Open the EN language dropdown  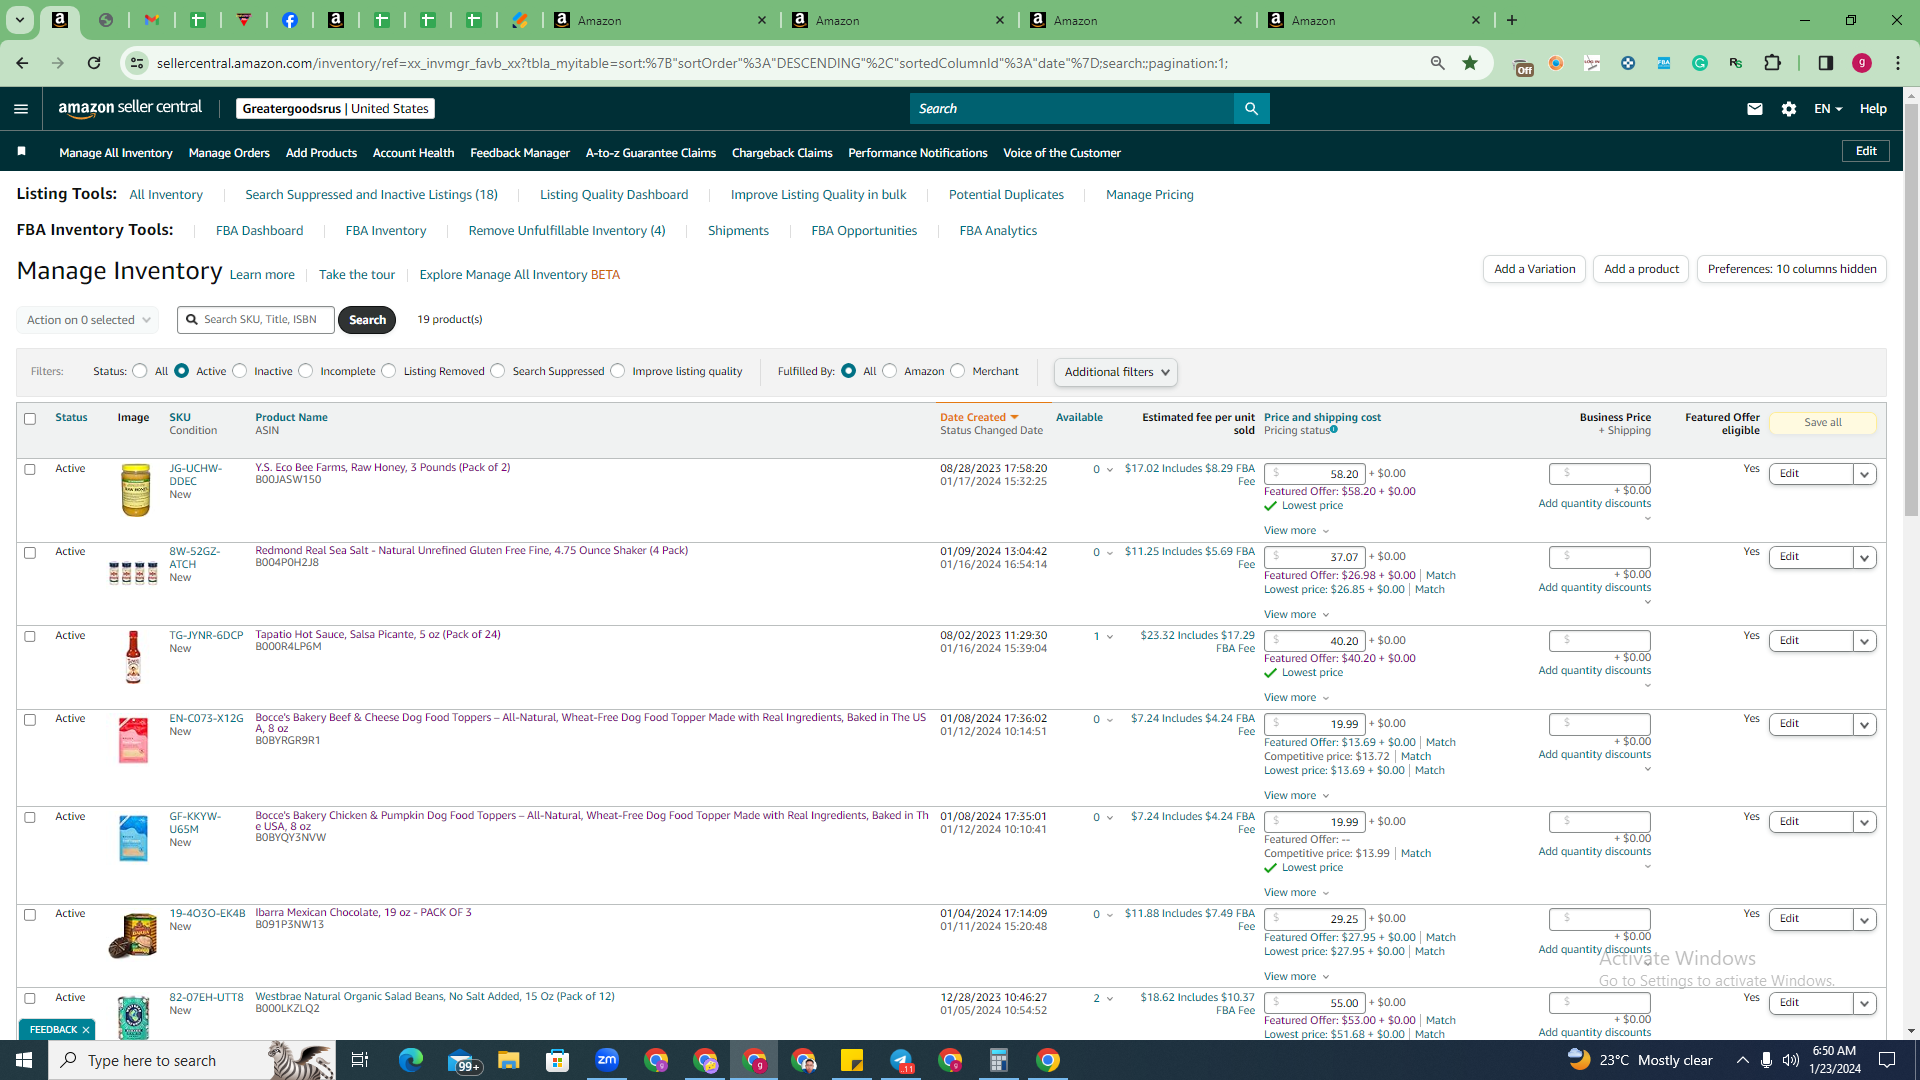pyautogui.click(x=1828, y=109)
